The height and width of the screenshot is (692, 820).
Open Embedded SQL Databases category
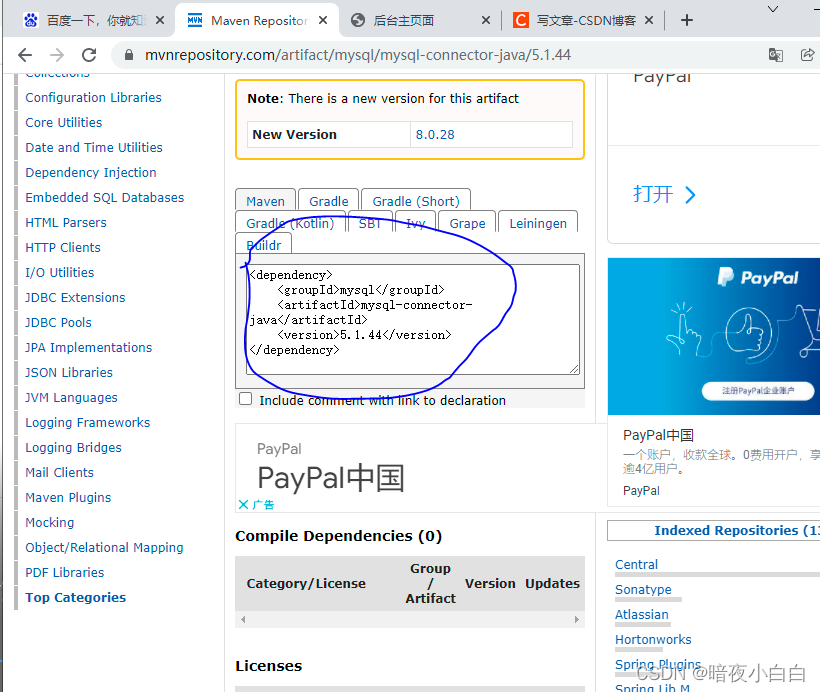click(x=105, y=197)
